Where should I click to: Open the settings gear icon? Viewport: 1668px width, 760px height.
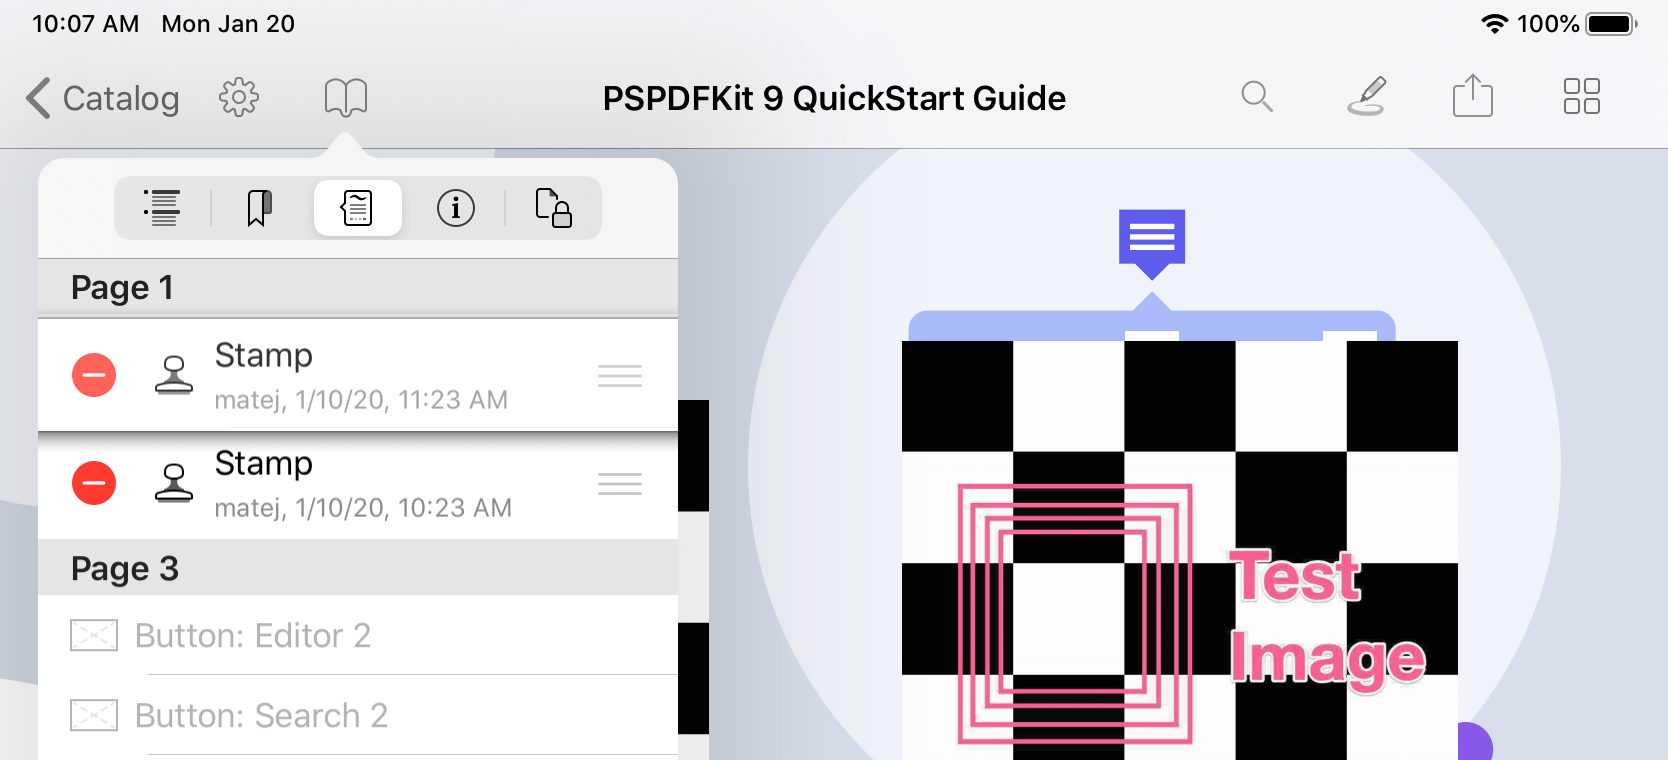click(239, 98)
